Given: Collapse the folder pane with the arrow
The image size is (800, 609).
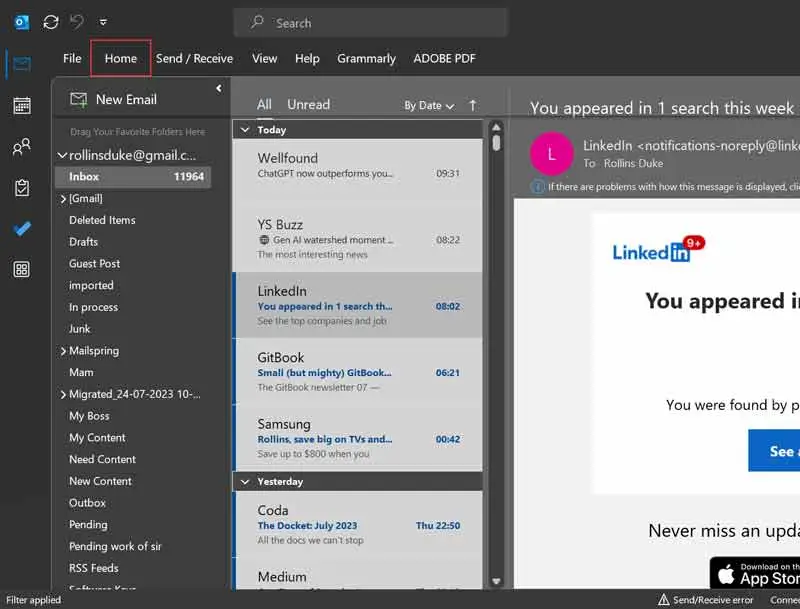Looking at the screenshot, I should click(x=219, y=89).
